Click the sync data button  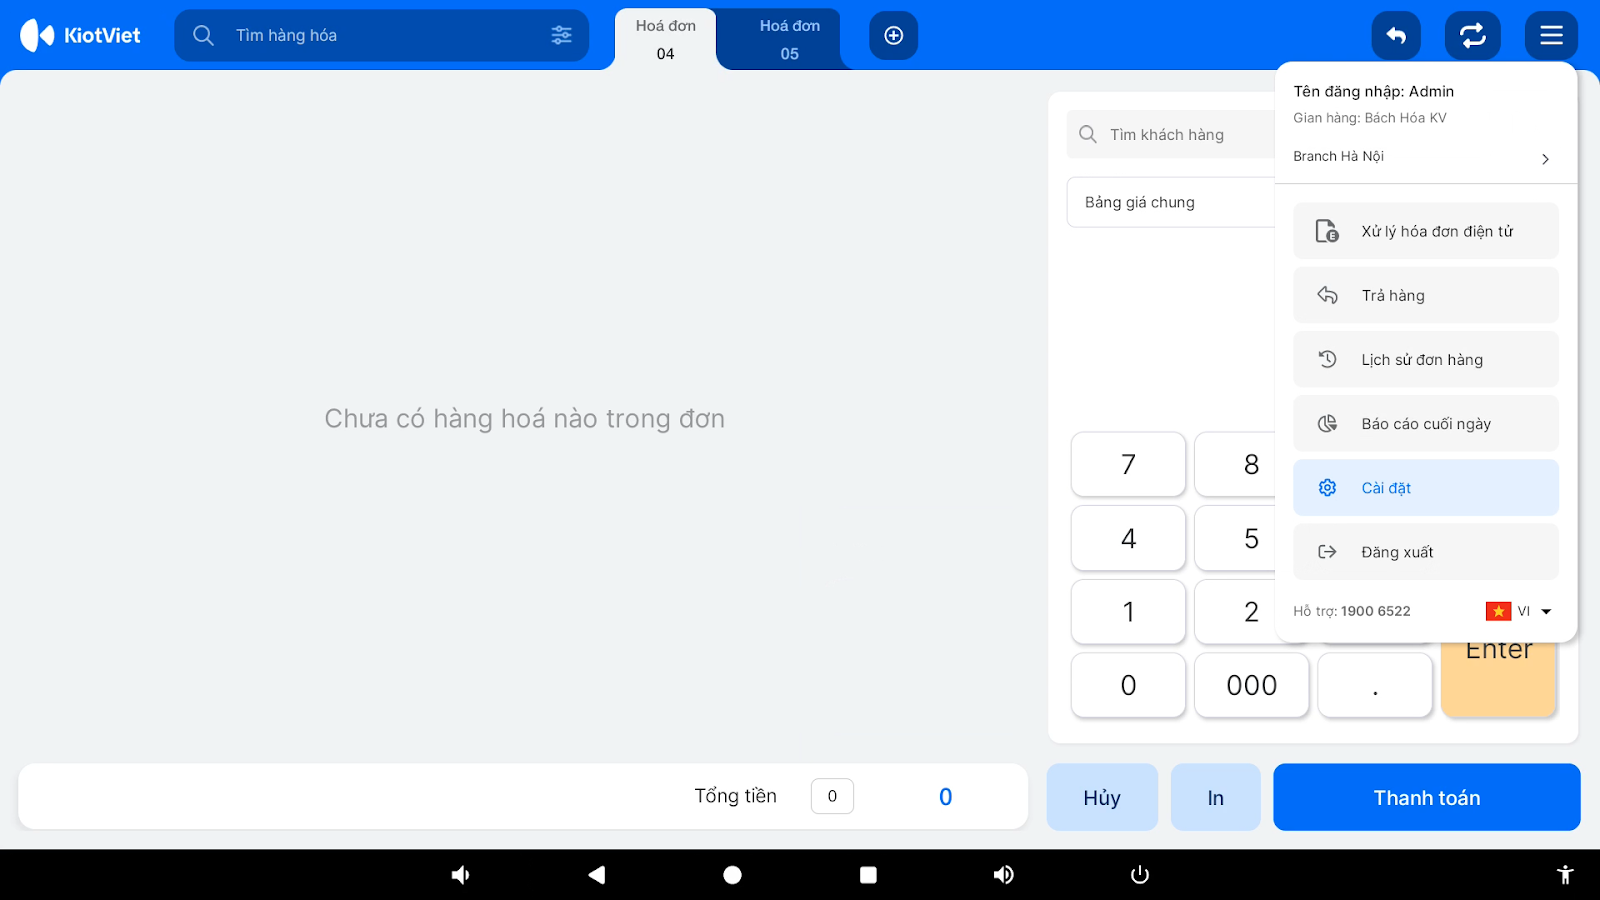pos(1473,36)
